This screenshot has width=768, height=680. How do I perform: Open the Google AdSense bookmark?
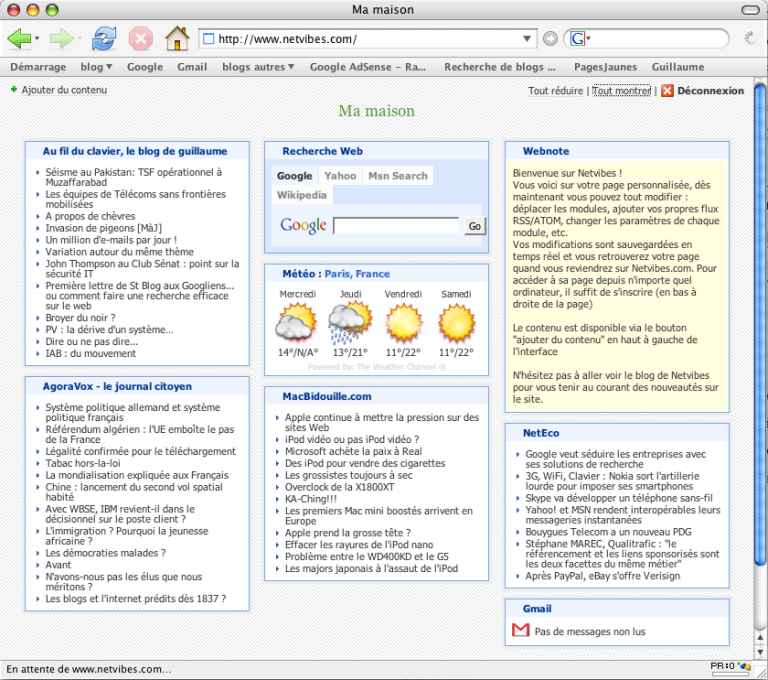pos(368,67)
